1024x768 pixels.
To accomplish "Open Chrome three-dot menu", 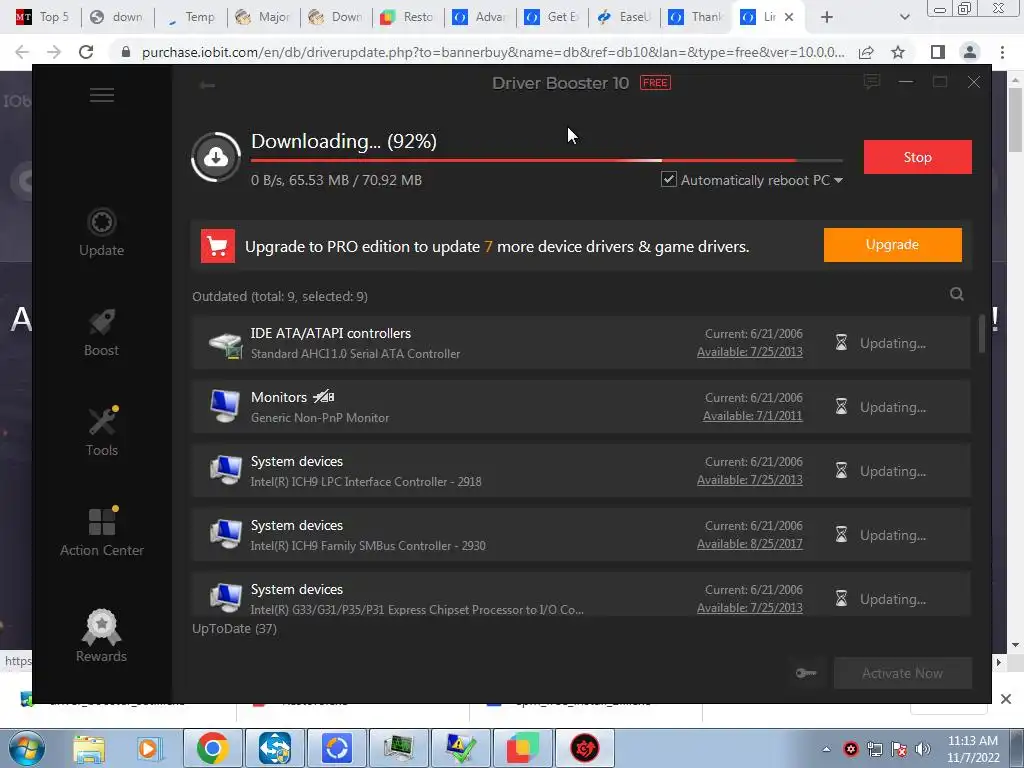I will (1002, 52).
